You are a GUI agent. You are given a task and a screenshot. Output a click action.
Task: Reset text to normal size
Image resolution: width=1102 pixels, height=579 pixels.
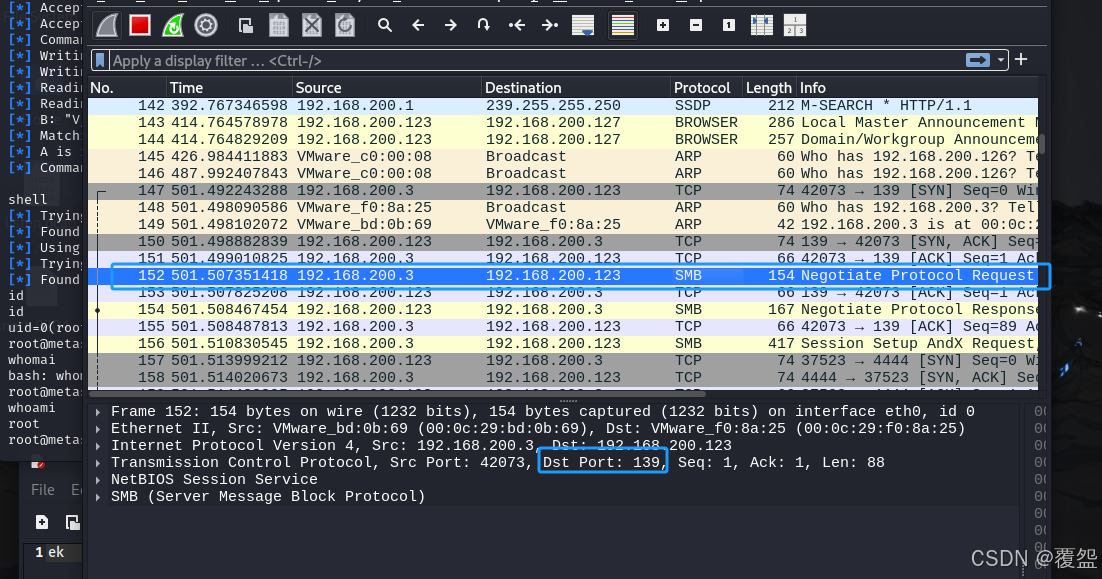click(729, 25)
